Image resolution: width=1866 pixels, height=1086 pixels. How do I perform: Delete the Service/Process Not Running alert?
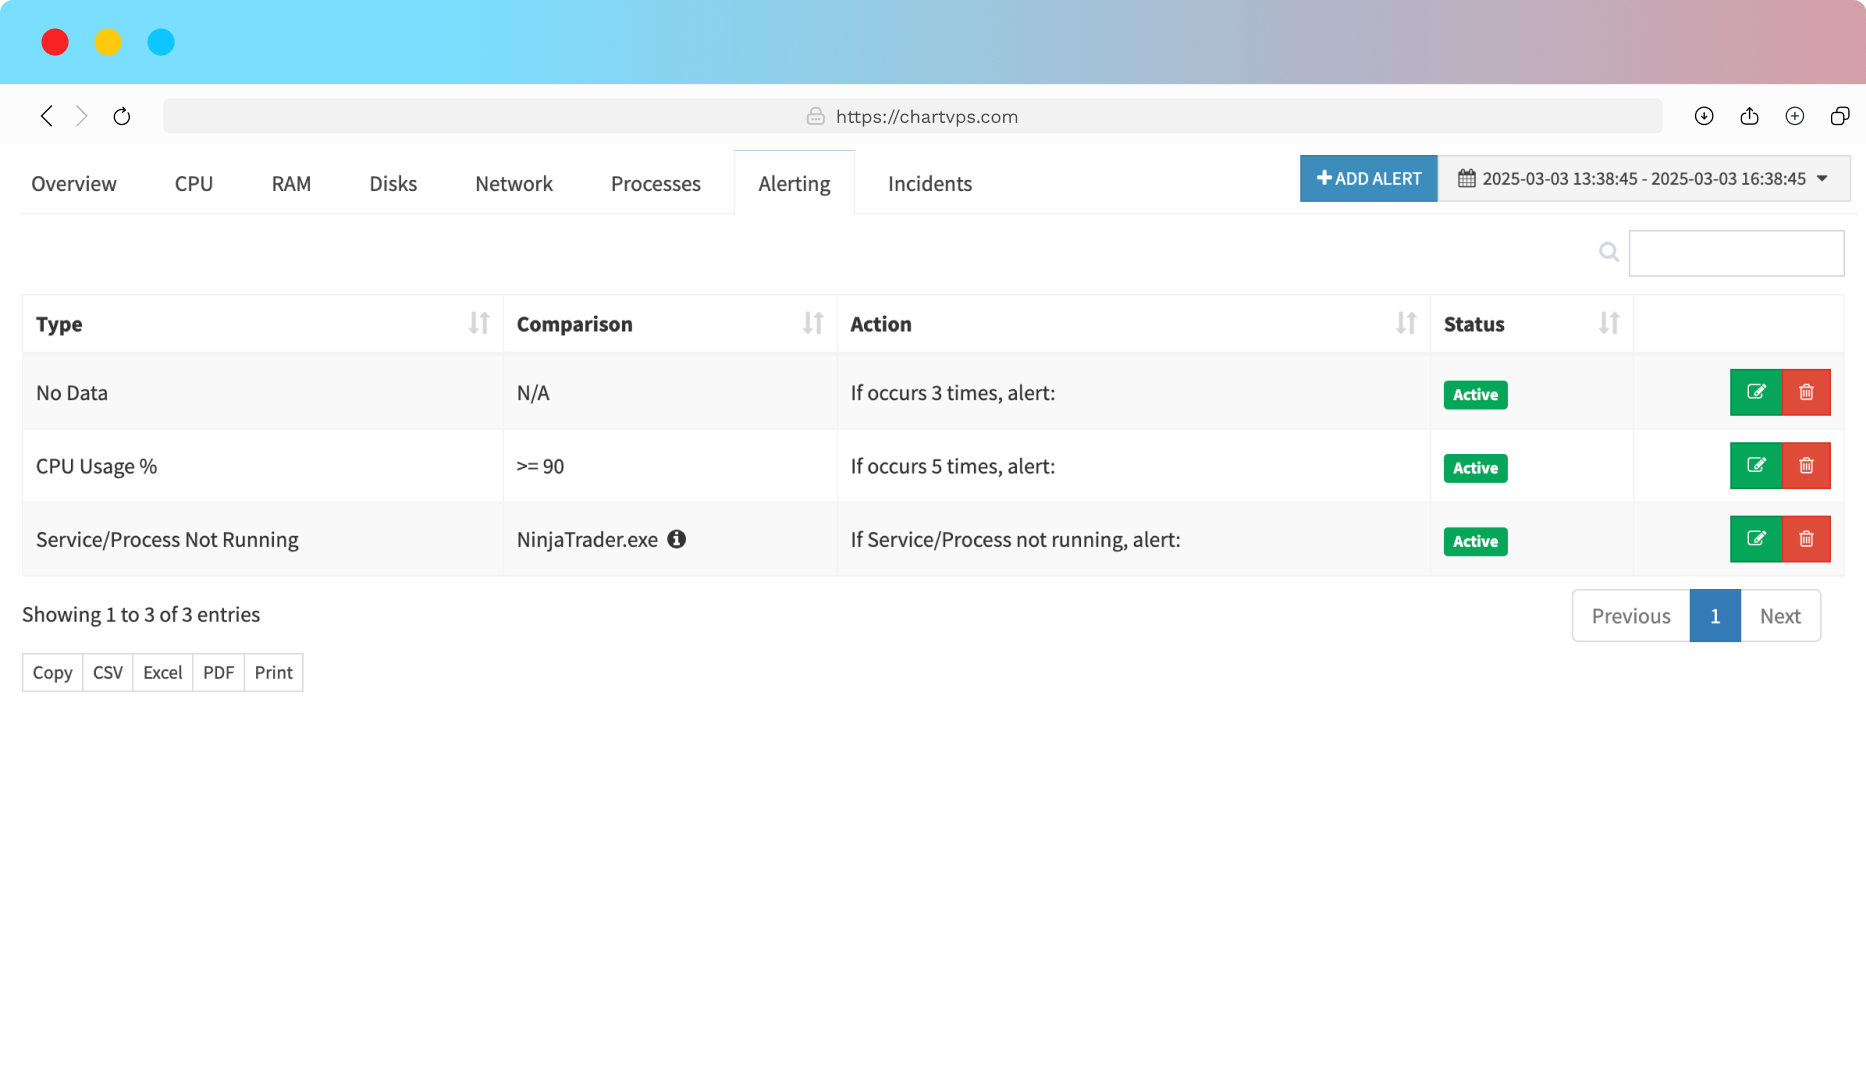(1806, 539)
